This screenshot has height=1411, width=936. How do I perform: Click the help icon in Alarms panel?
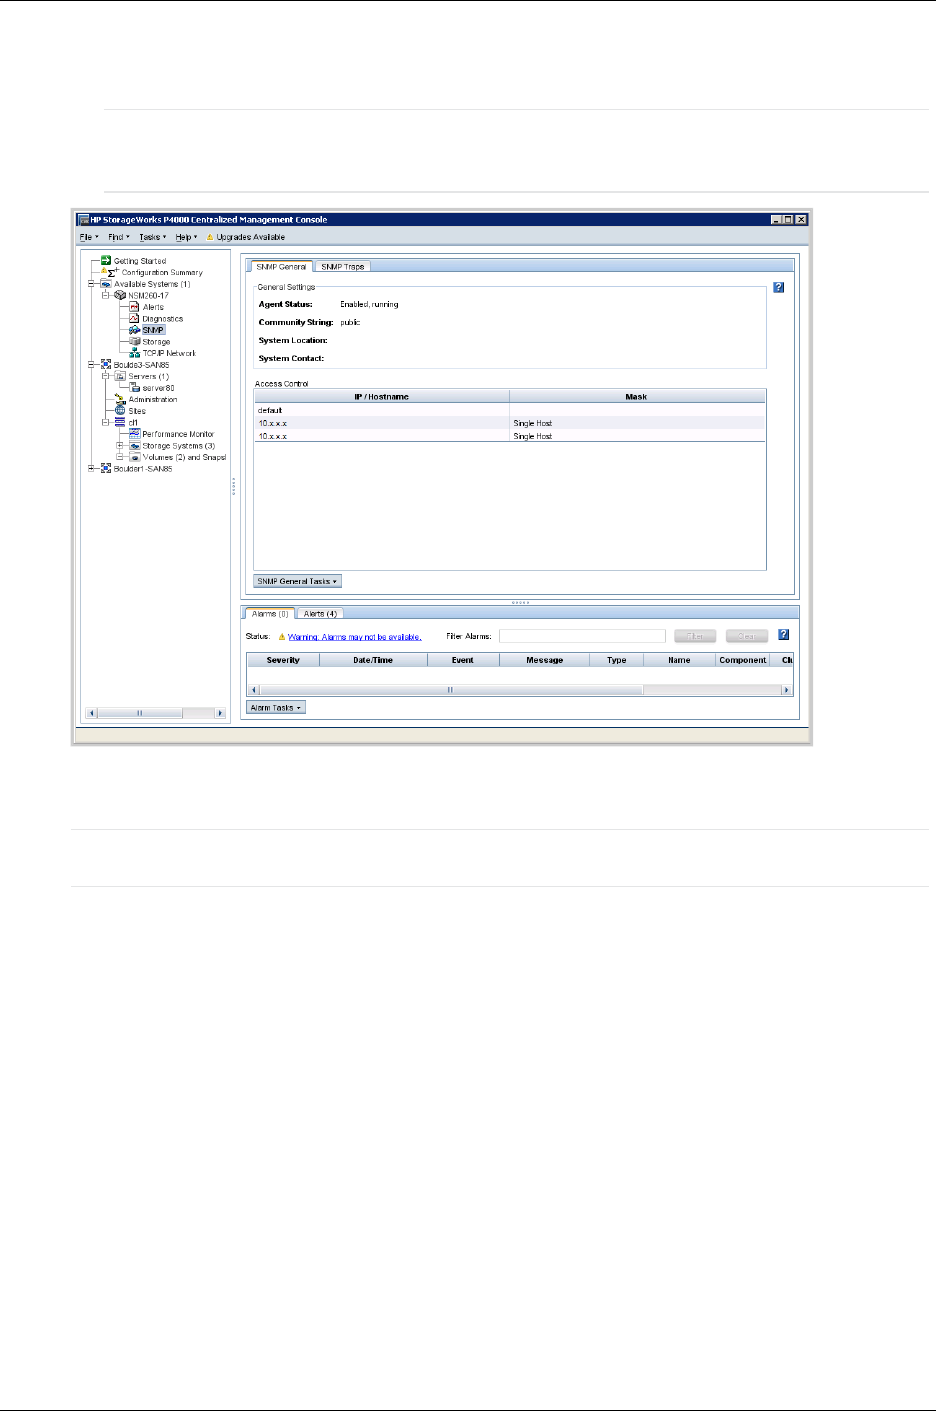coord(784,635)
